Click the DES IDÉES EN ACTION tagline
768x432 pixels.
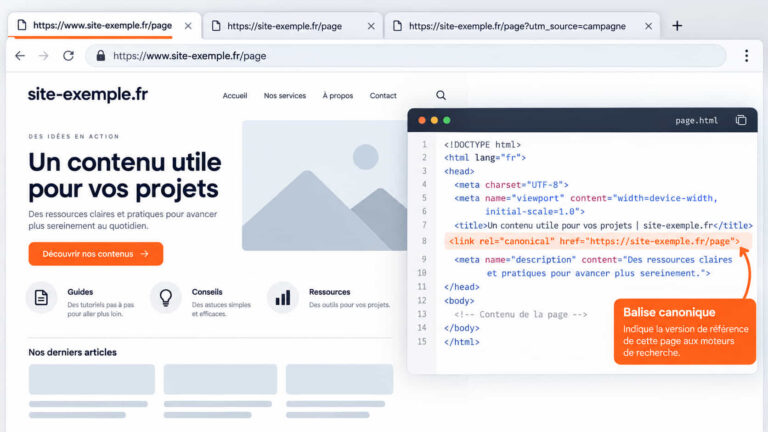coord(73,136)
